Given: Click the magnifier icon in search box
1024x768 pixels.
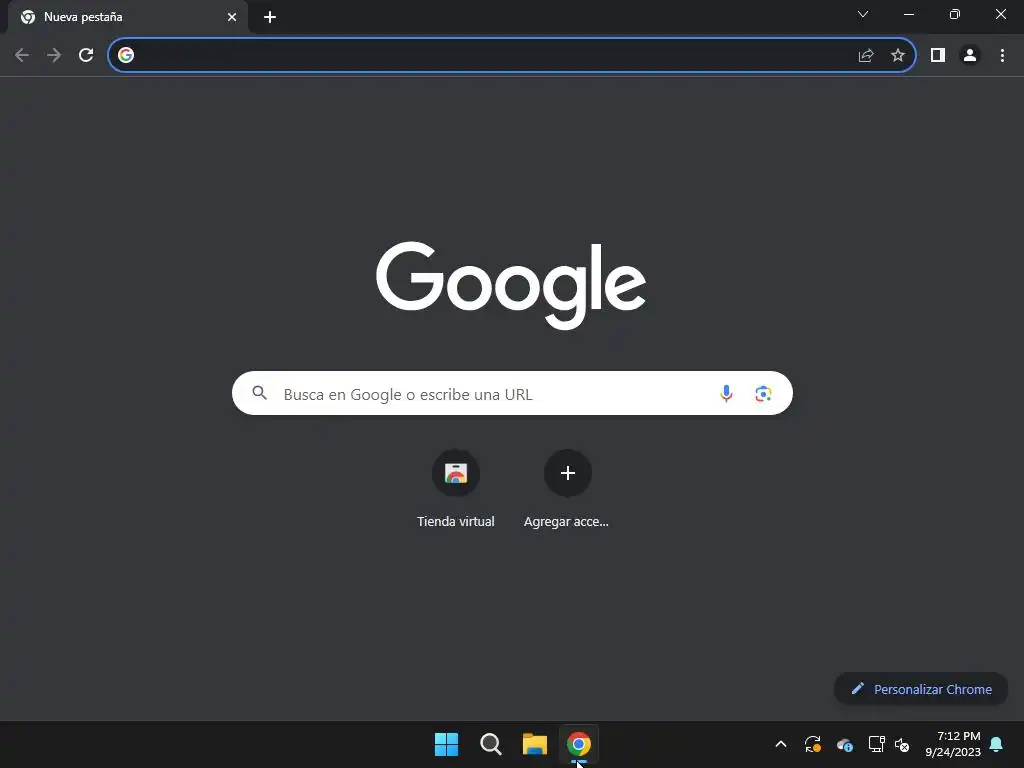Looking at the screenshot, I should [x=259, y=393].
